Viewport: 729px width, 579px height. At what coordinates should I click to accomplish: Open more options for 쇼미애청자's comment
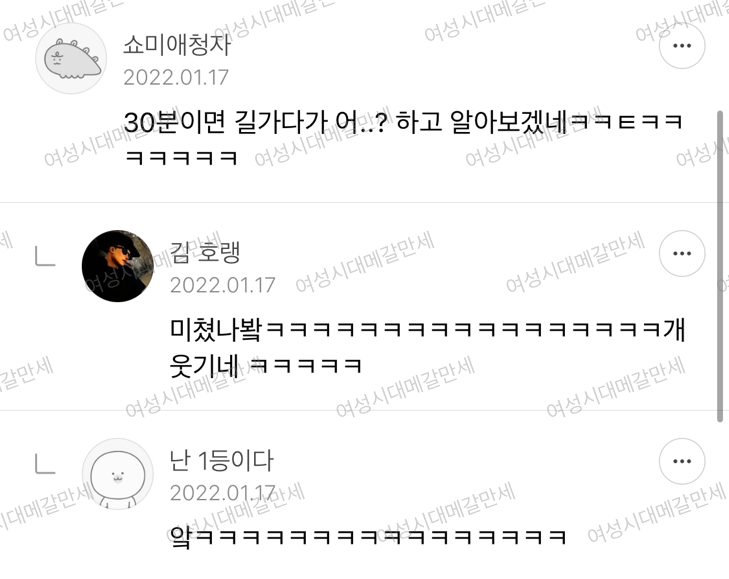(682, 46)
